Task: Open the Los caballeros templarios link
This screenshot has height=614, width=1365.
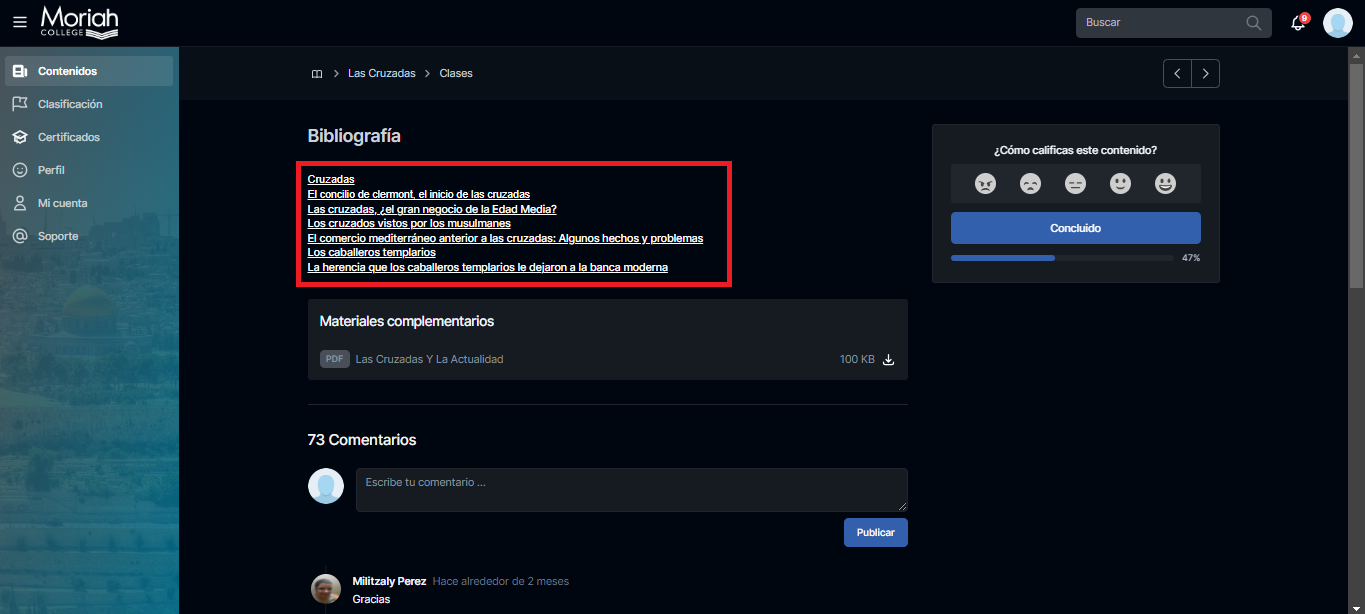Action: pos(371,253)
